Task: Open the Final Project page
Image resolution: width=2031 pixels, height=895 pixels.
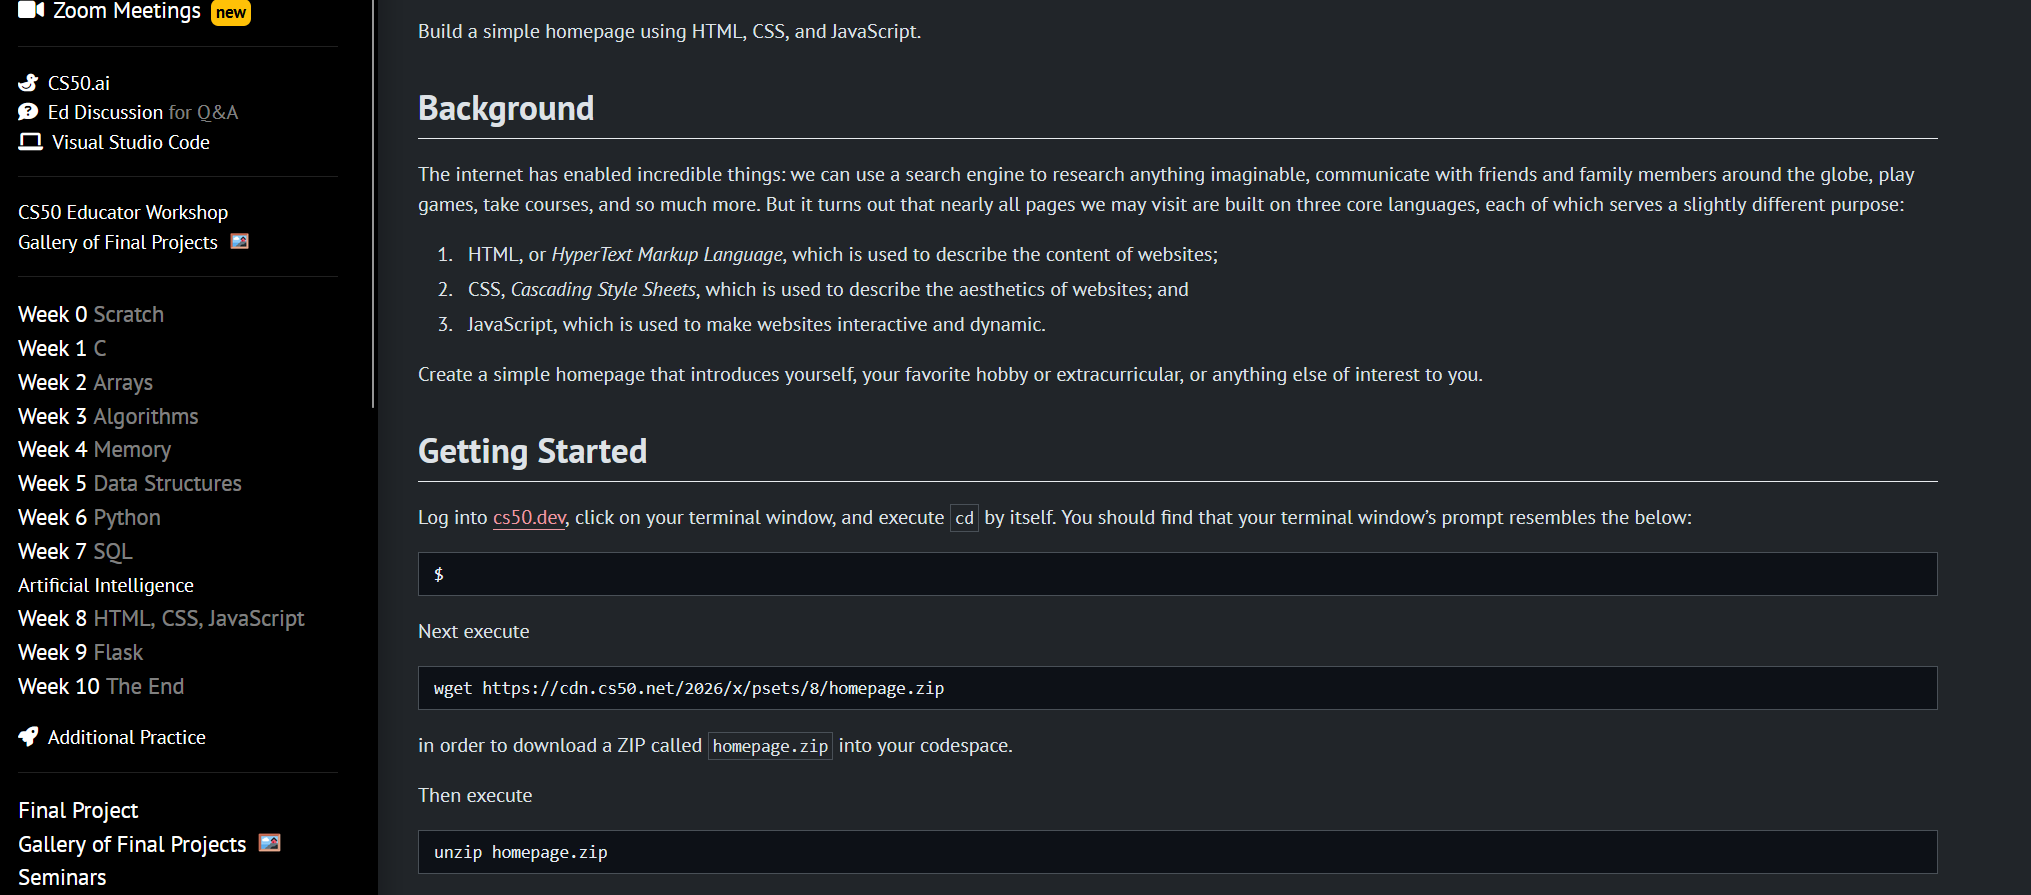Action: (x=78, y=810)
